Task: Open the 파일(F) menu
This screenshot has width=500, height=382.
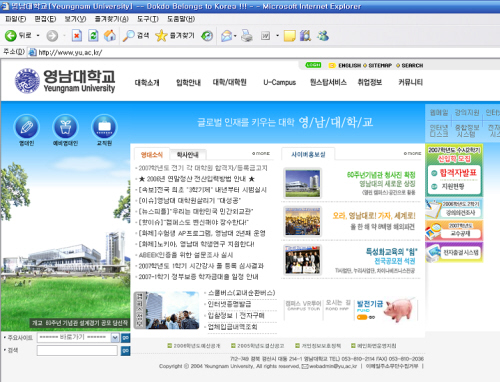Action: [x=15, y=19]
